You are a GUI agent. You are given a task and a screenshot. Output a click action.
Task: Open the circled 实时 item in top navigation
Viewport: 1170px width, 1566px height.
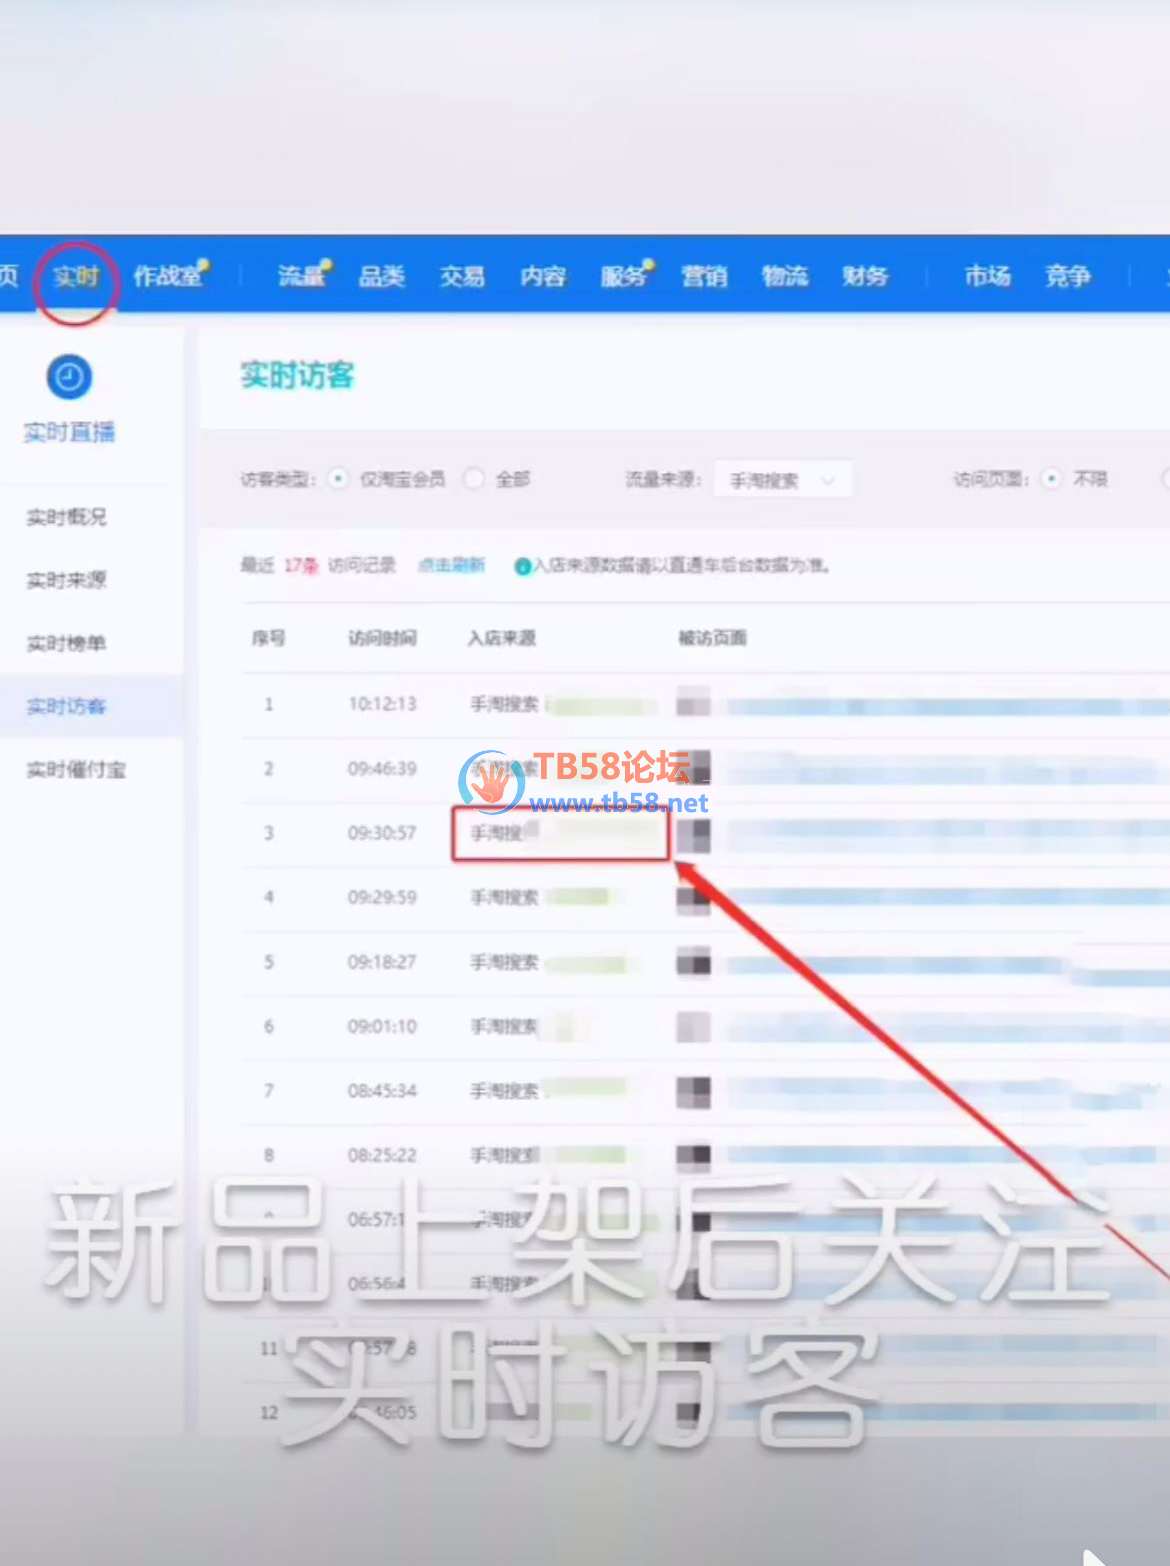[76, 277]
